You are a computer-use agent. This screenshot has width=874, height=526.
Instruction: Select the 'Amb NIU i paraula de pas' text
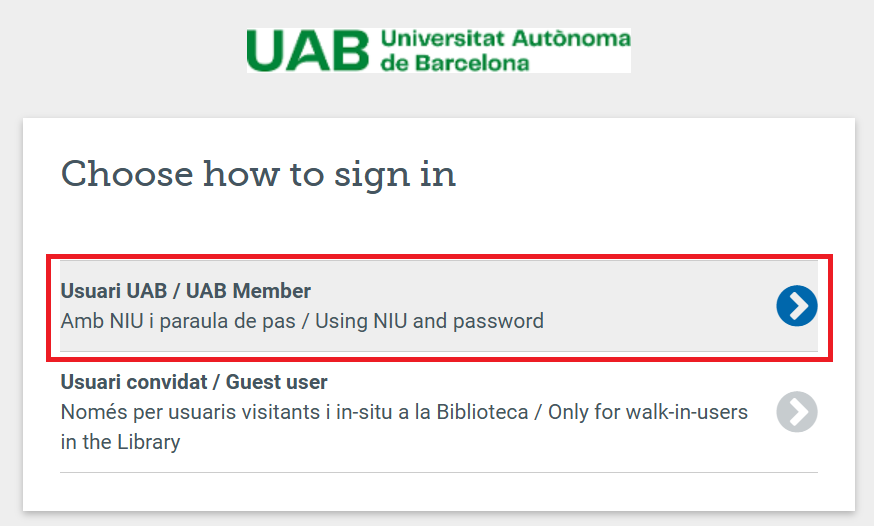pyautogui.click(x=178, y=322)
